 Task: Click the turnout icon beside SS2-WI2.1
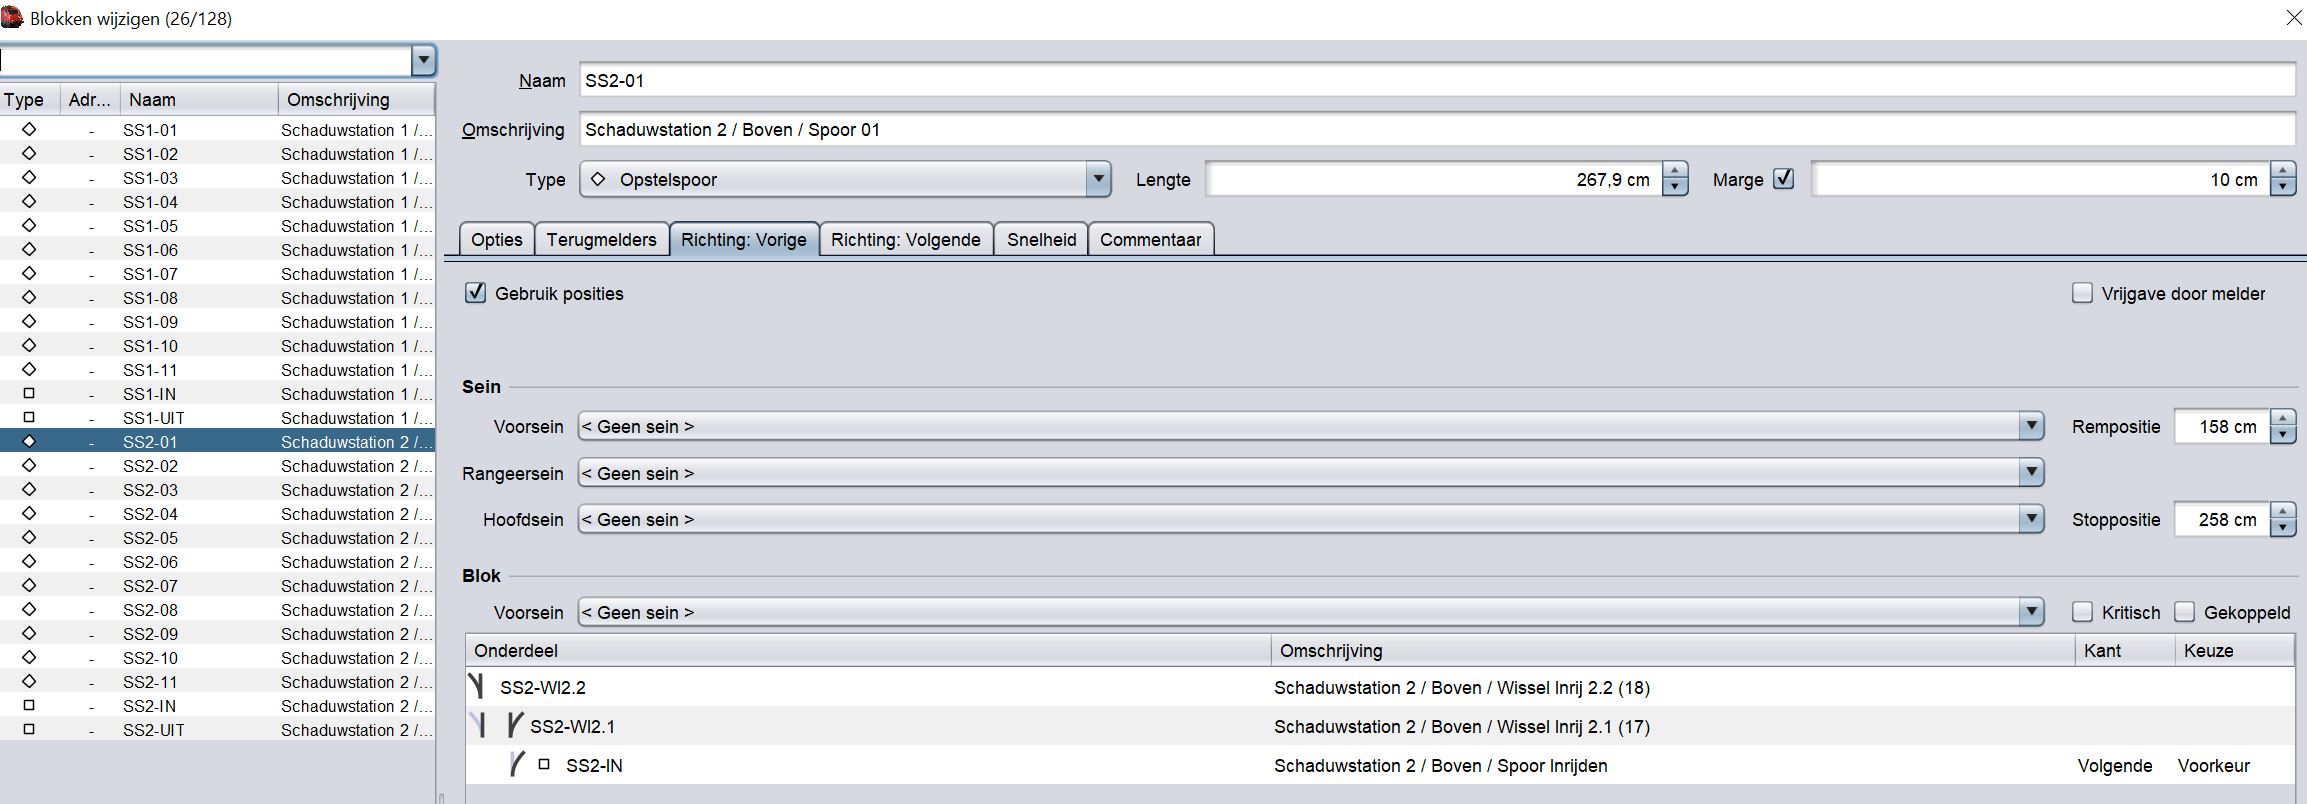[515, 725]
